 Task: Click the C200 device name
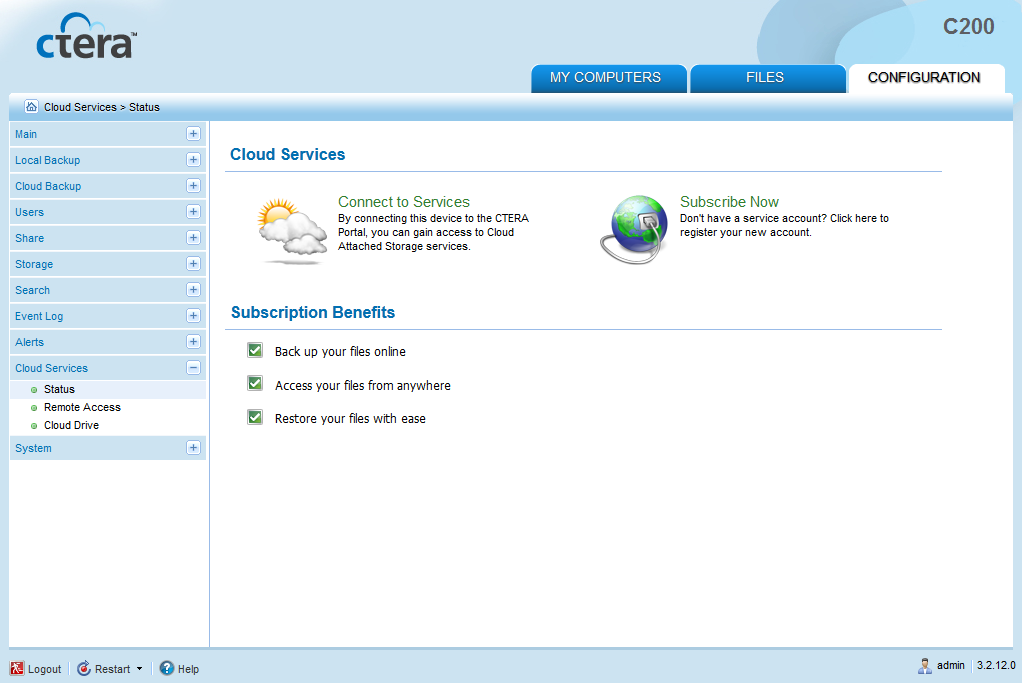pos(969,27)
